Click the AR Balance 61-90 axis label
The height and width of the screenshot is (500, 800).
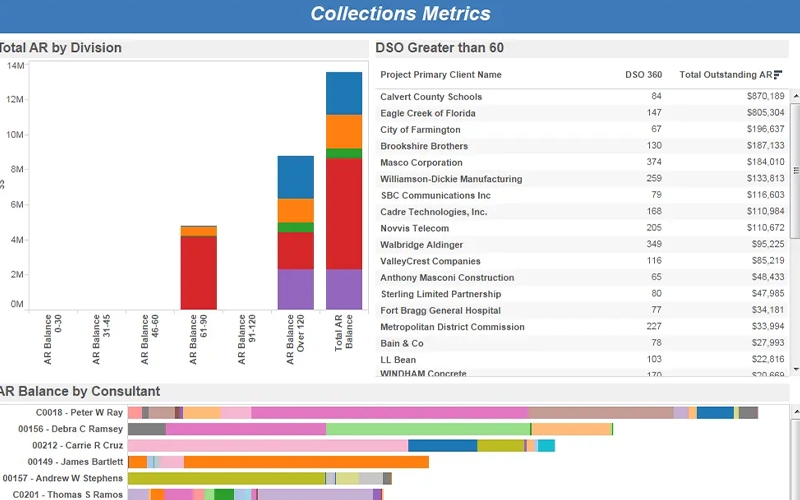(198, 339)
